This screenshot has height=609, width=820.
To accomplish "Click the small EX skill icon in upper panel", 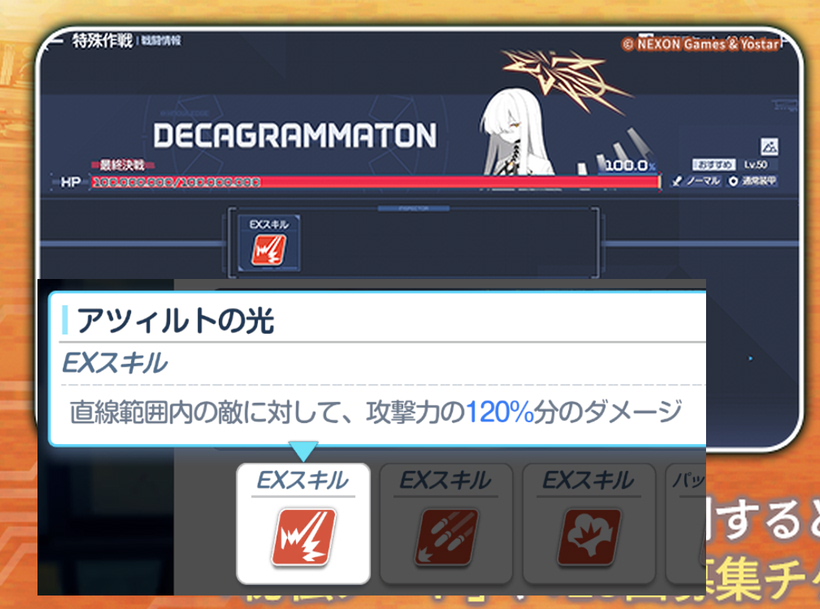I will coord(270,249).
